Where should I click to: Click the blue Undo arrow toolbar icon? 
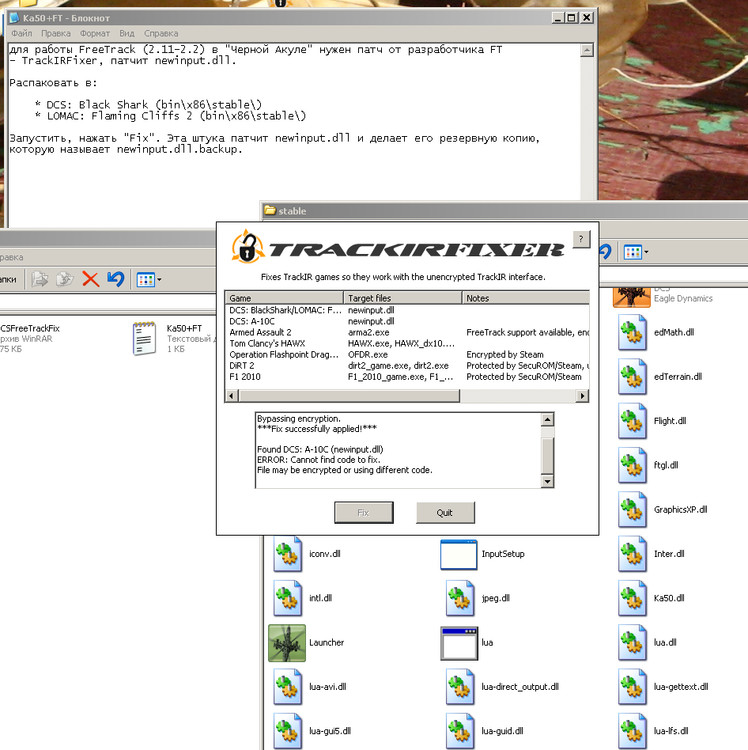[116, 279]
